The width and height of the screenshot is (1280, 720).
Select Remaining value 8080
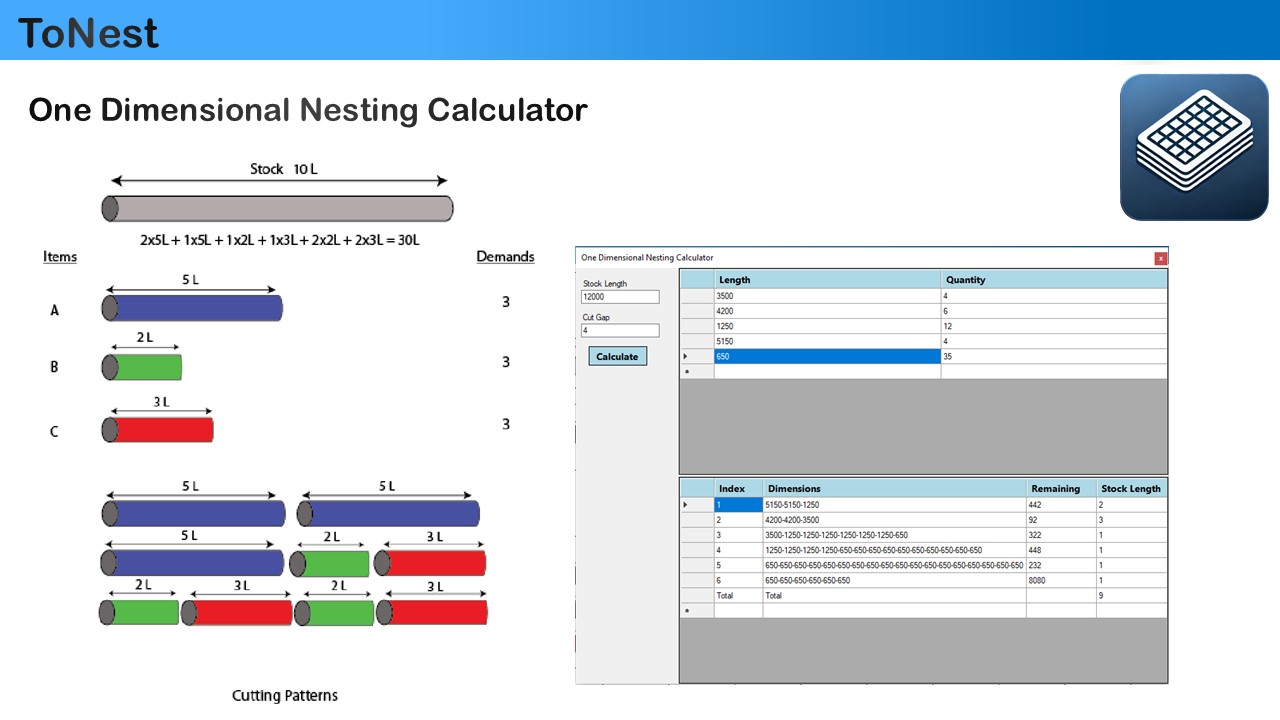[1061, 580]
